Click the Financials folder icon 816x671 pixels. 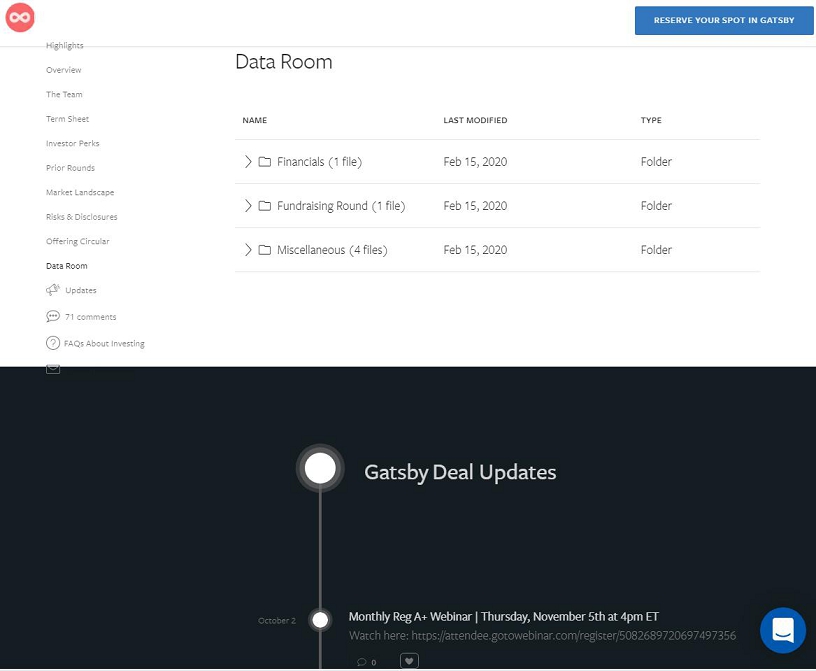(265, 162)
